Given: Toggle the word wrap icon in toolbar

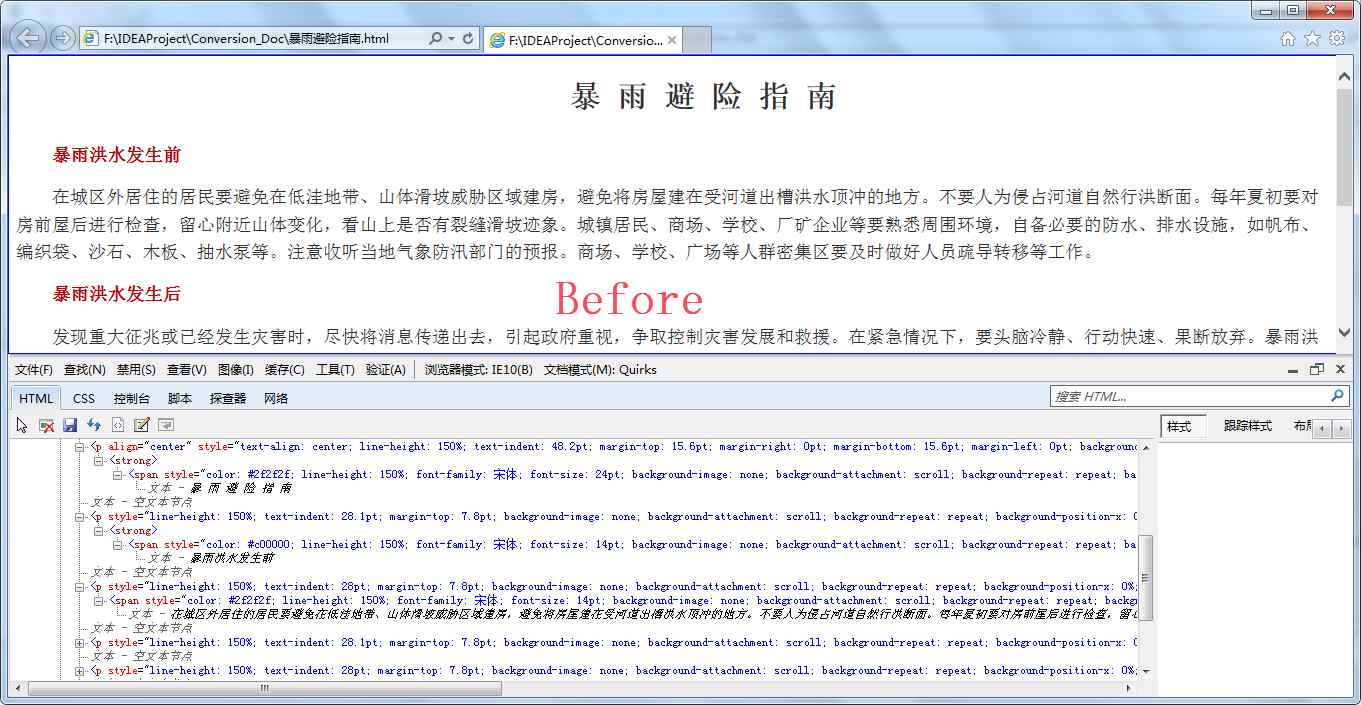Looking at the screenshot, I should (x=166, y=425).
